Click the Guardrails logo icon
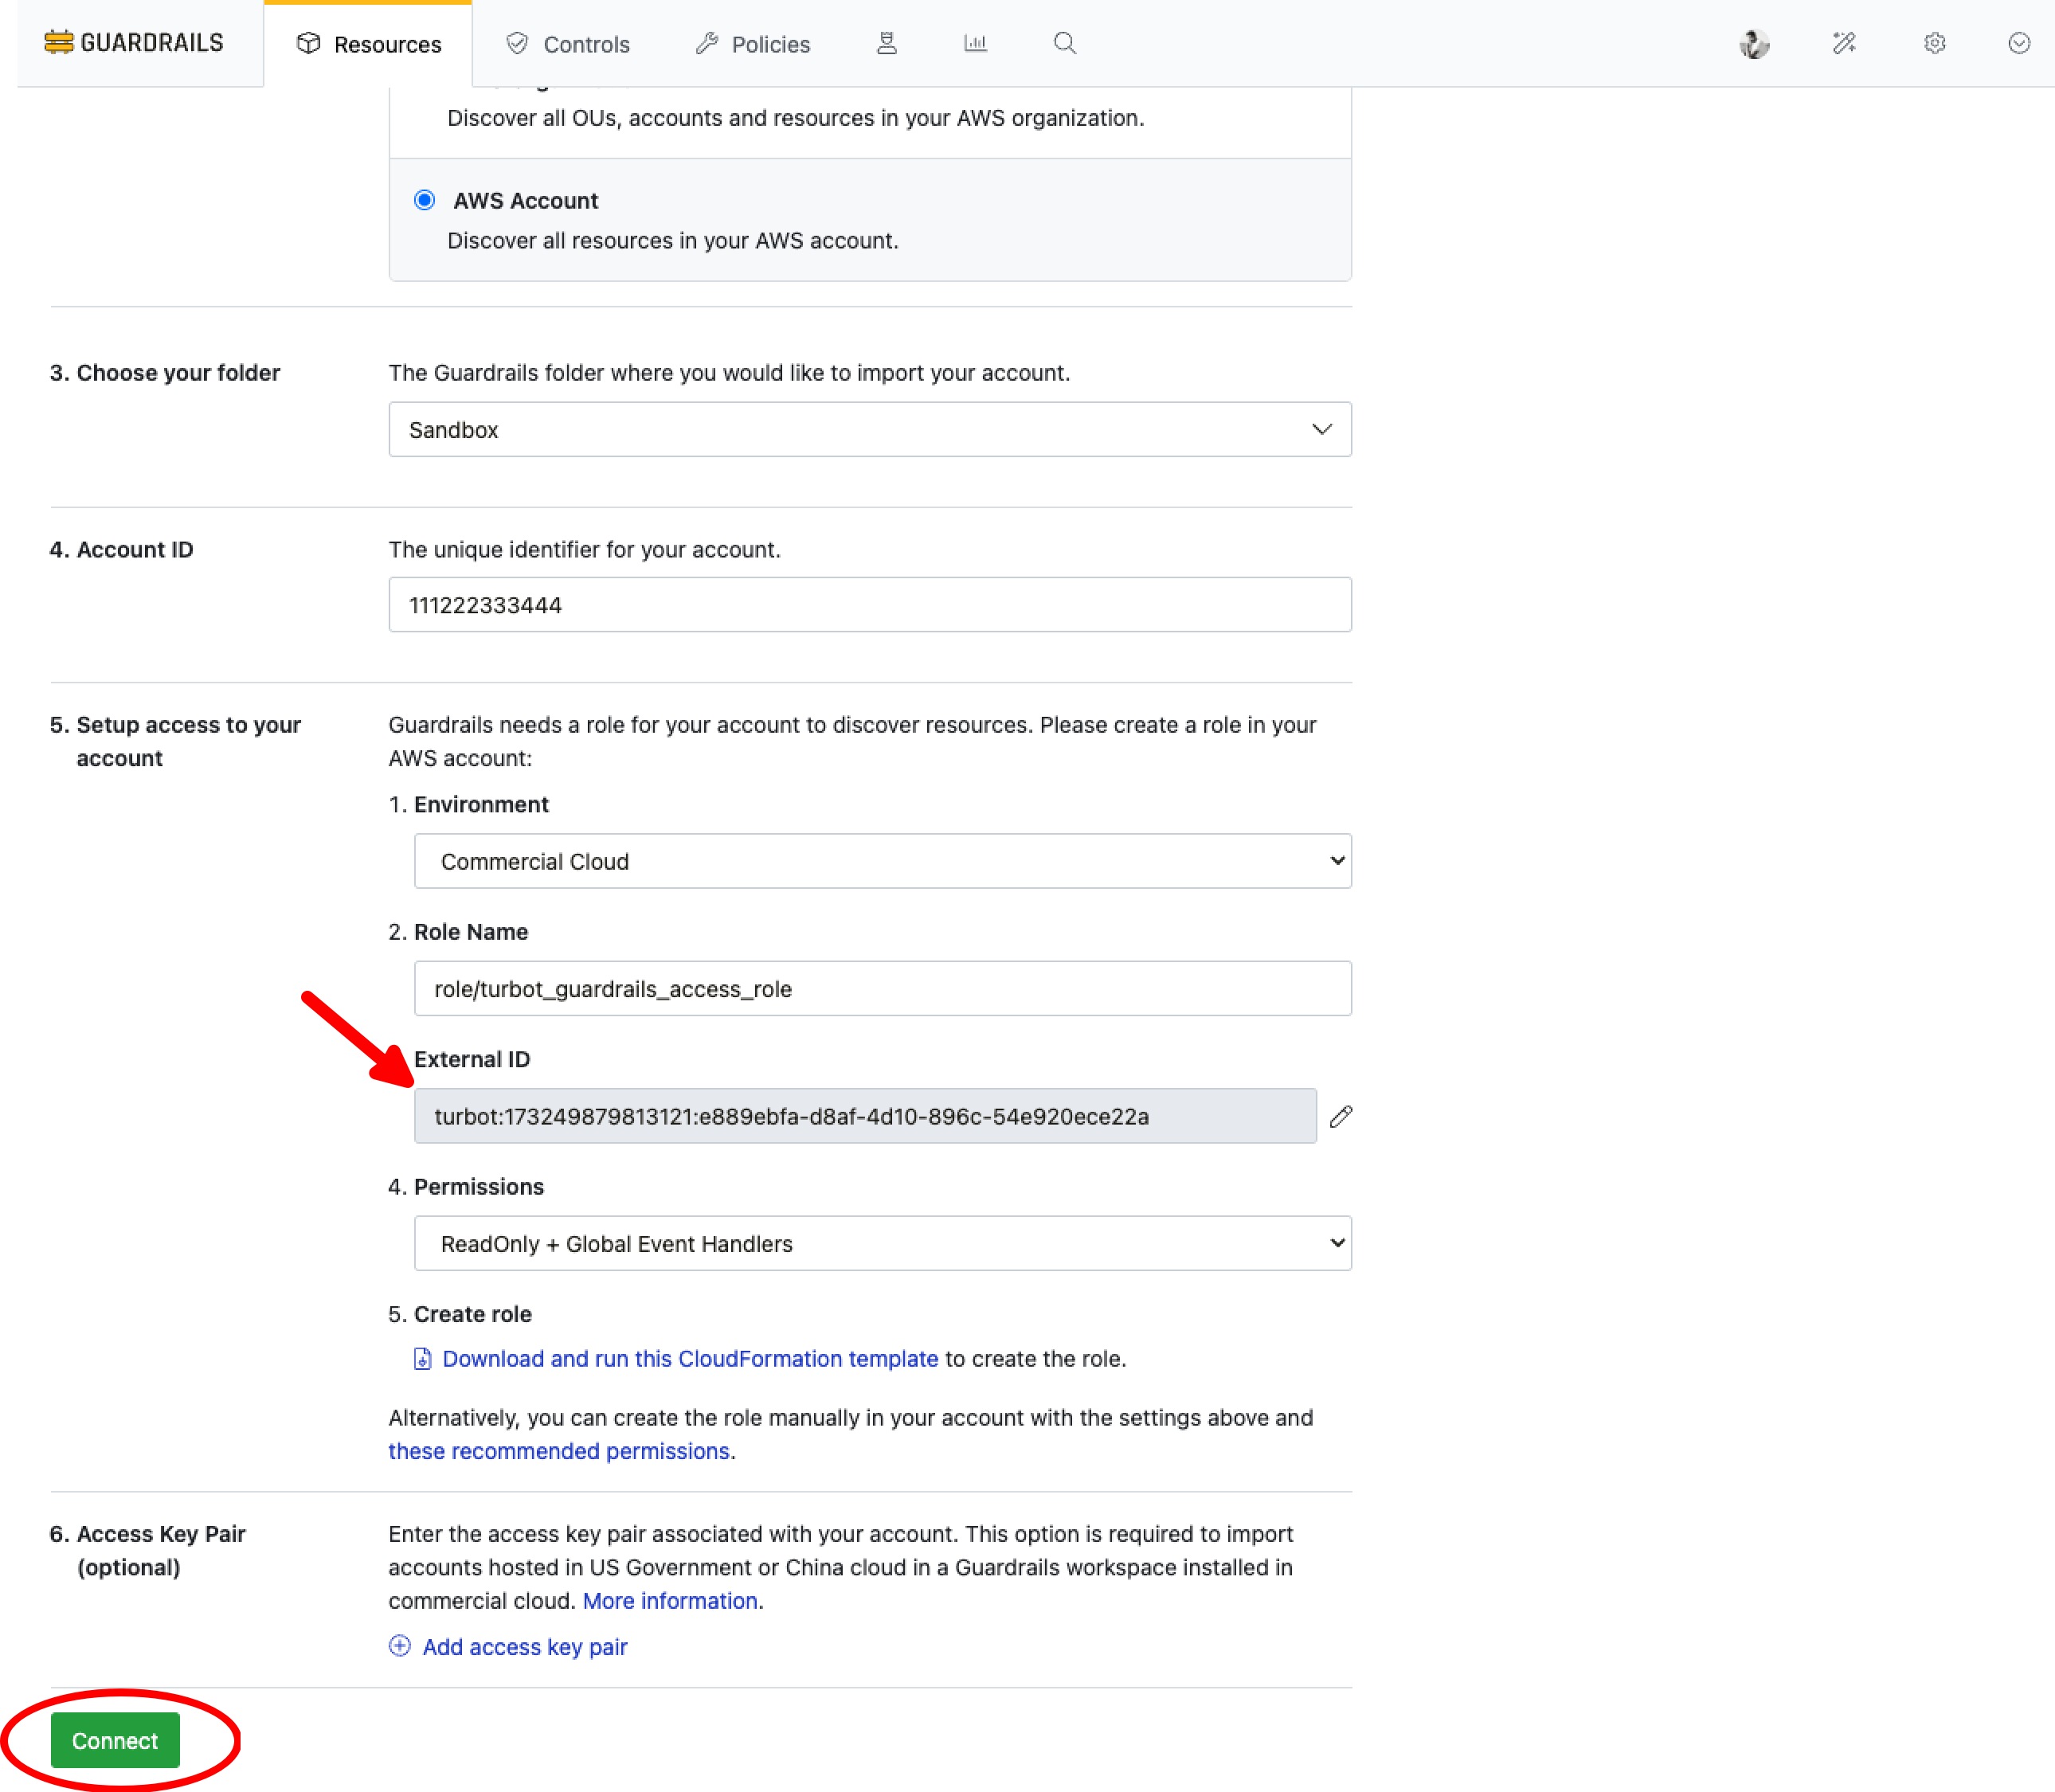The image size is (2055, 1792). tap(59, 42)
